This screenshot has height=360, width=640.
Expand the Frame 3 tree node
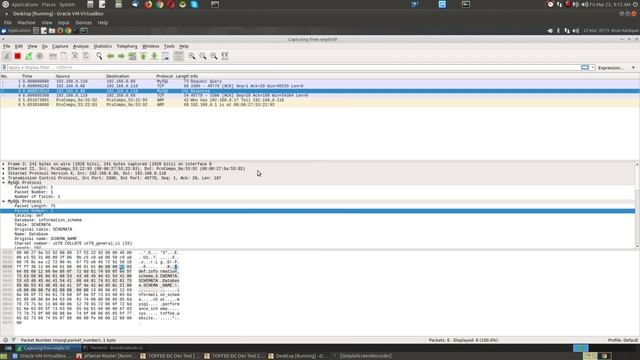(x=4, y=164)
